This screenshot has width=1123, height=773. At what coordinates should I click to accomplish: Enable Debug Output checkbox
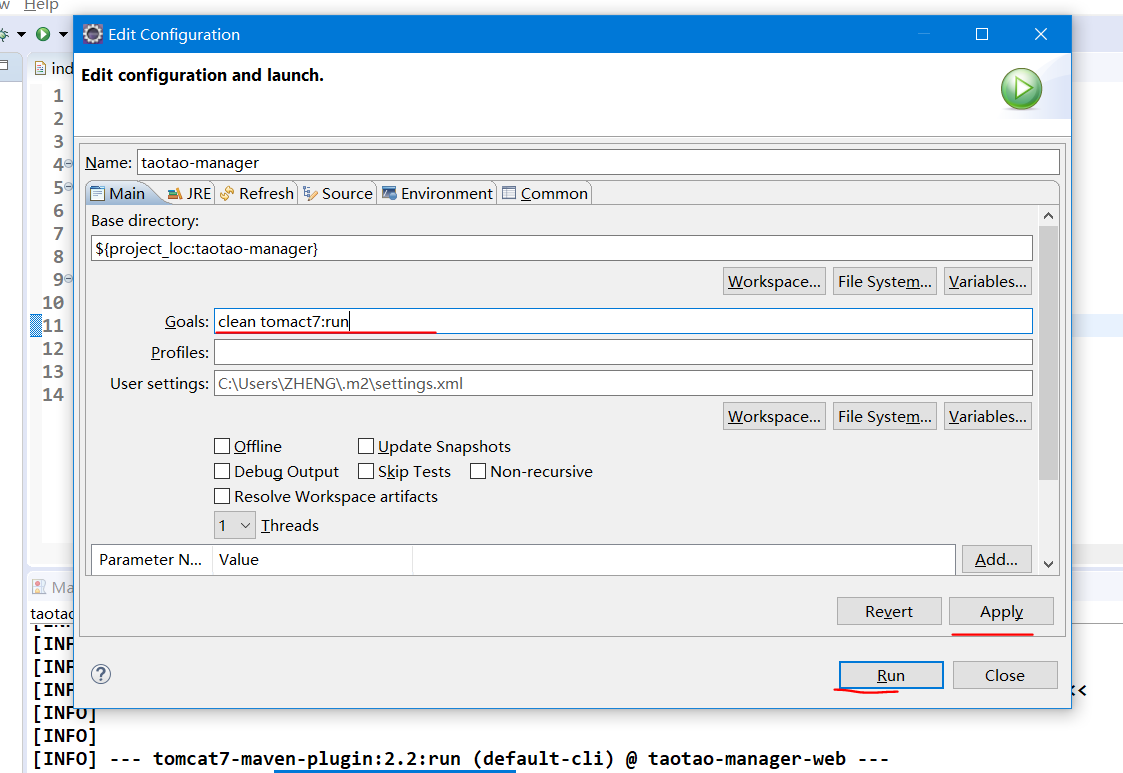[x=222, y=471]
